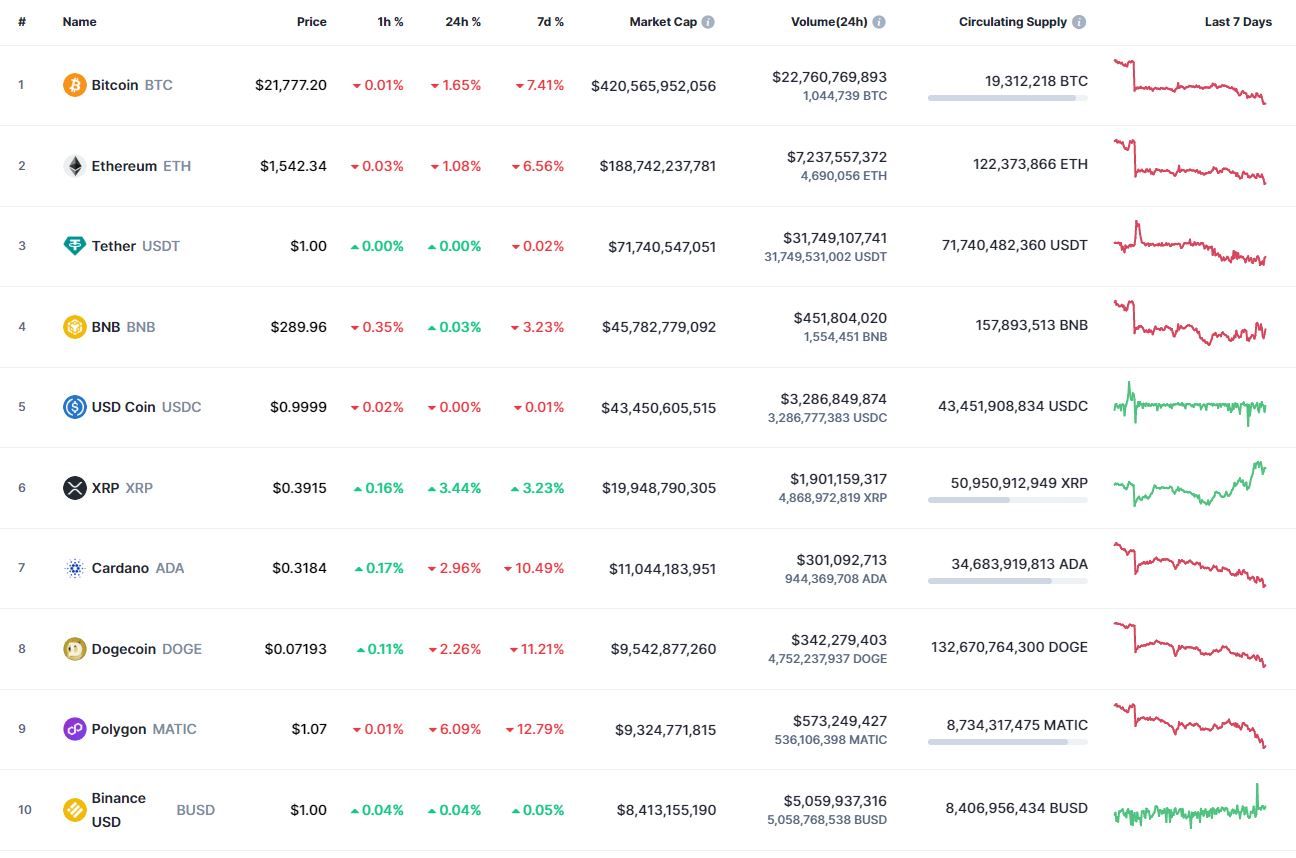Viewport: 1296px width, 858px height.
Task: Click Bitcoin's $22,760,769,893 volume link
Action: [829, 77]
